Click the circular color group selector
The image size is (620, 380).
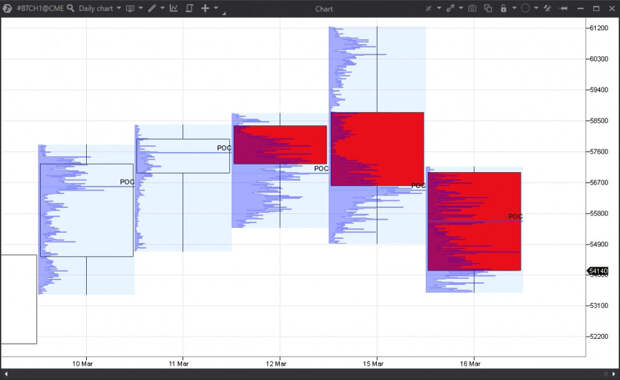point(525,8)
